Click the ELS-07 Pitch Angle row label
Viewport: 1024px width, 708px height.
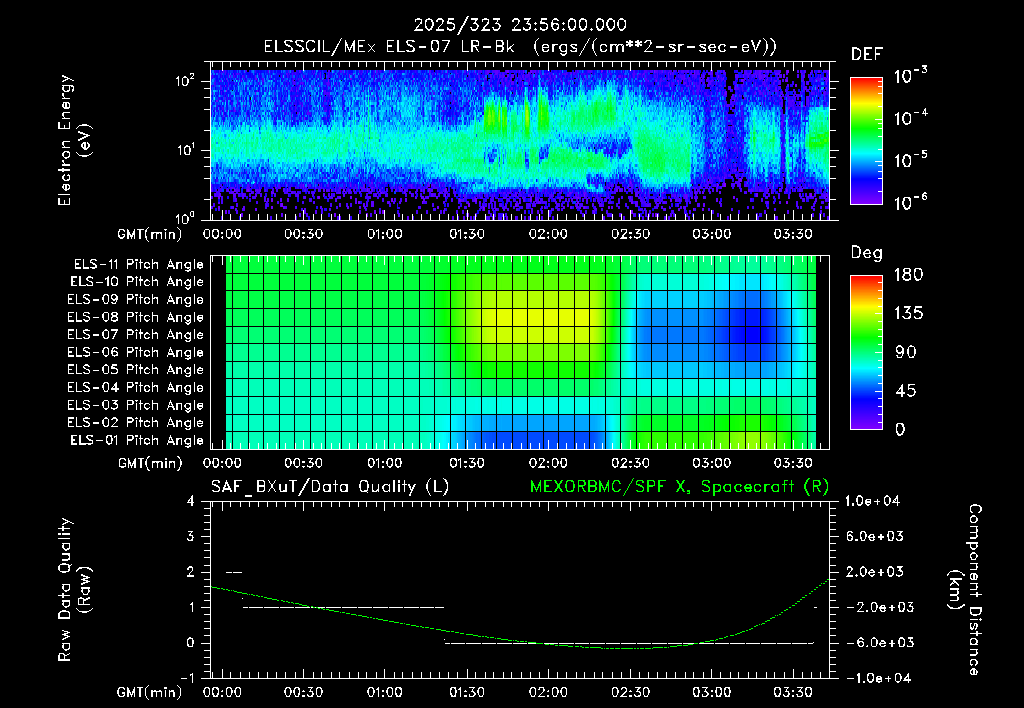pos(135,335)
